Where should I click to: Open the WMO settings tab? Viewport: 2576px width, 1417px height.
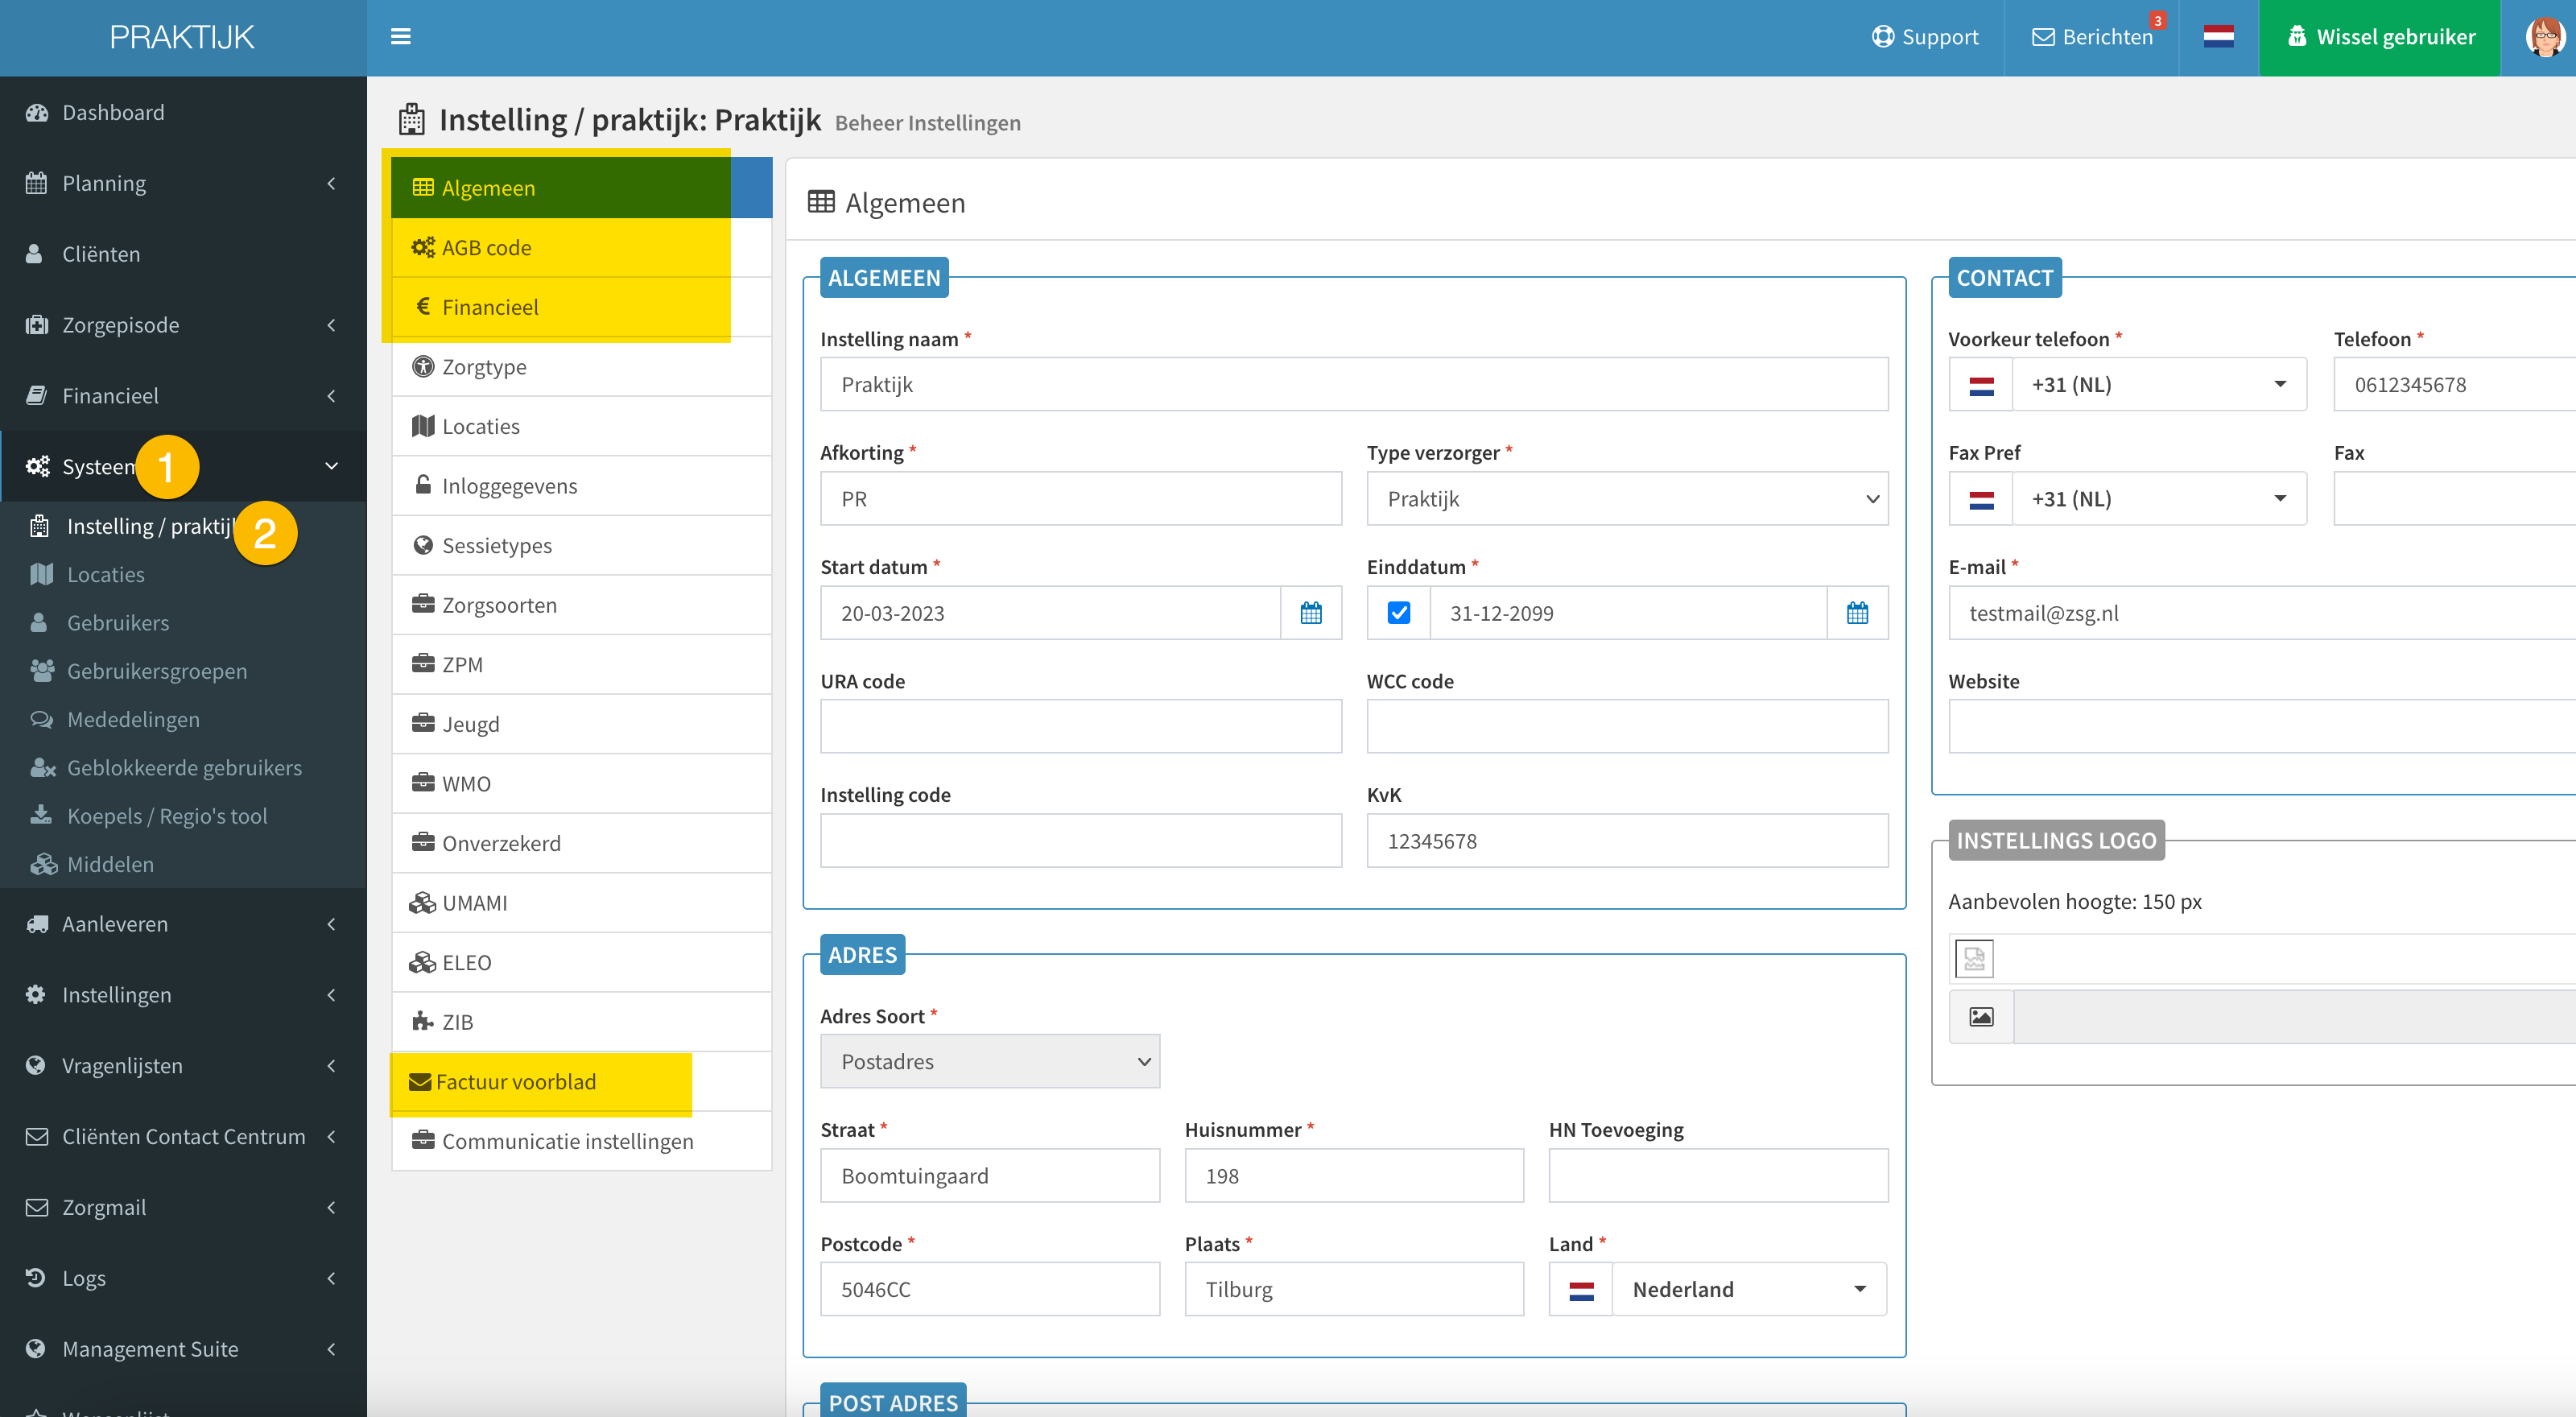(581, 784)
